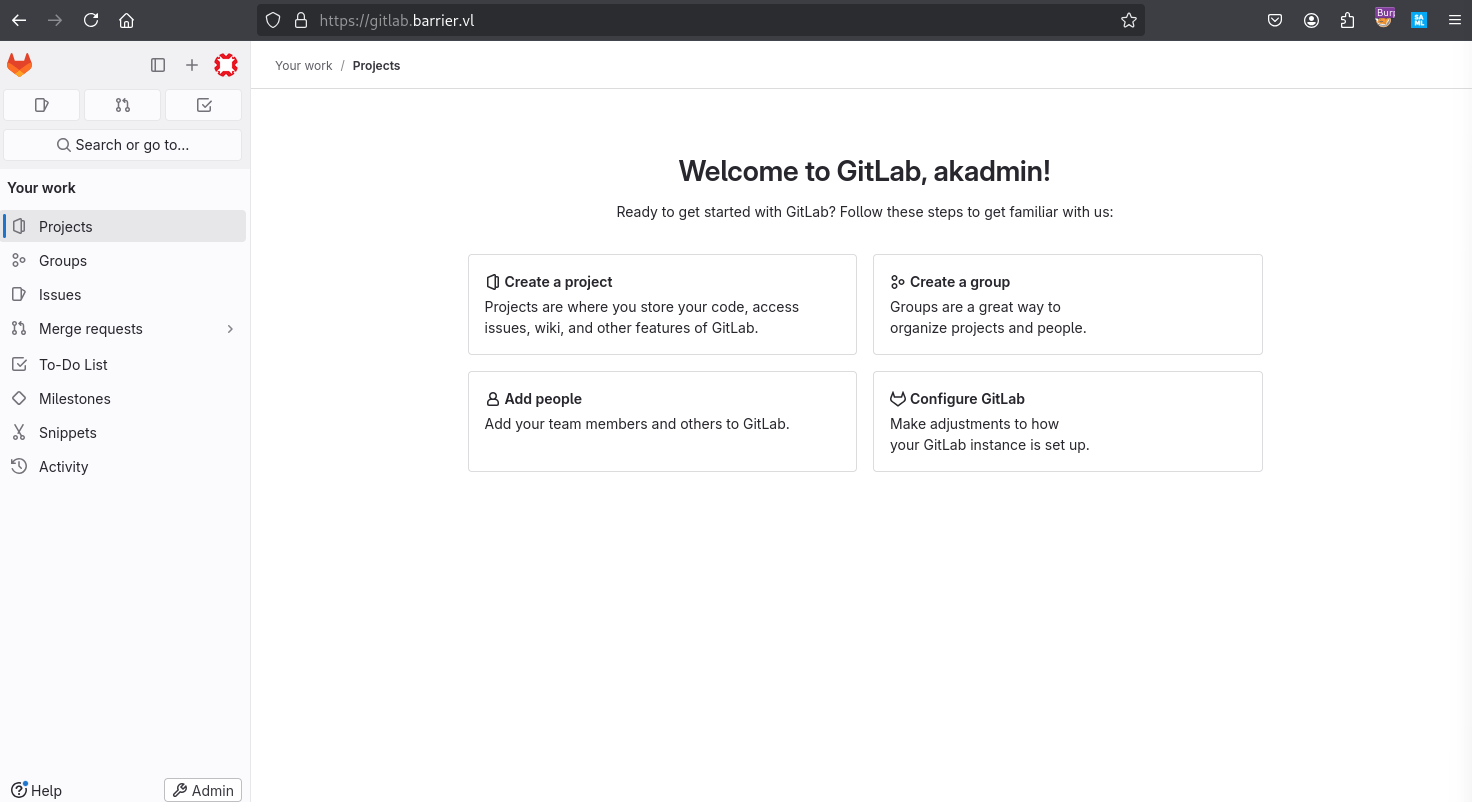Bookmark page with star icon
The height and width of the screenshot is (802, 1472).
pos(1129,20)
